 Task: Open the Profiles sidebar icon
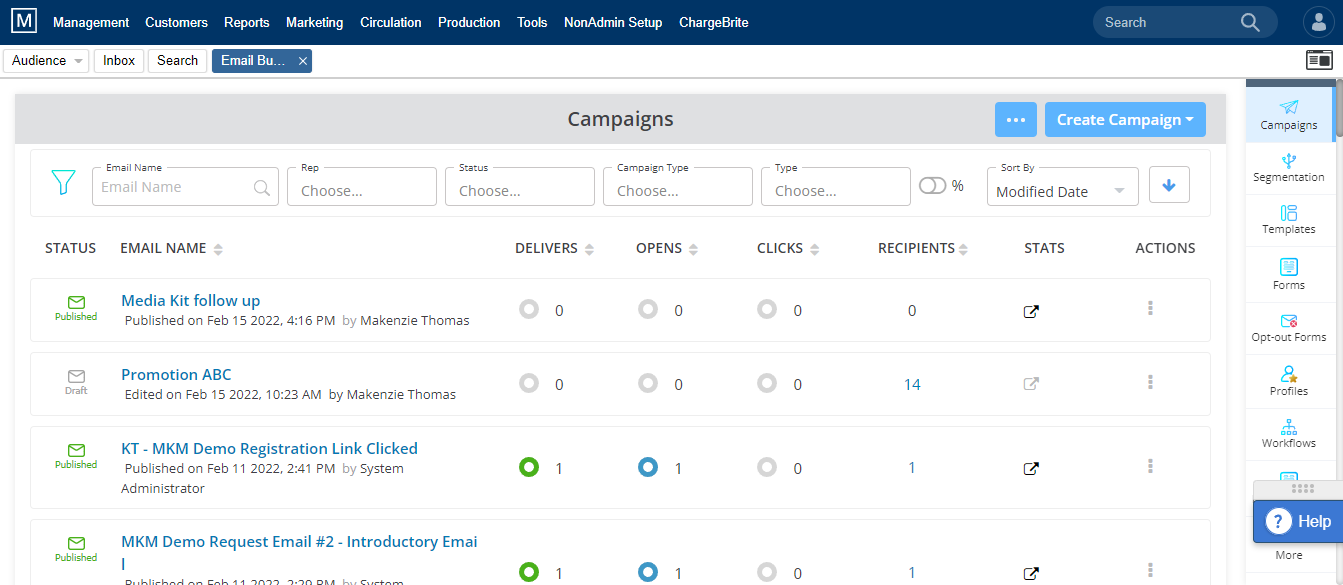coord(1289,381)
